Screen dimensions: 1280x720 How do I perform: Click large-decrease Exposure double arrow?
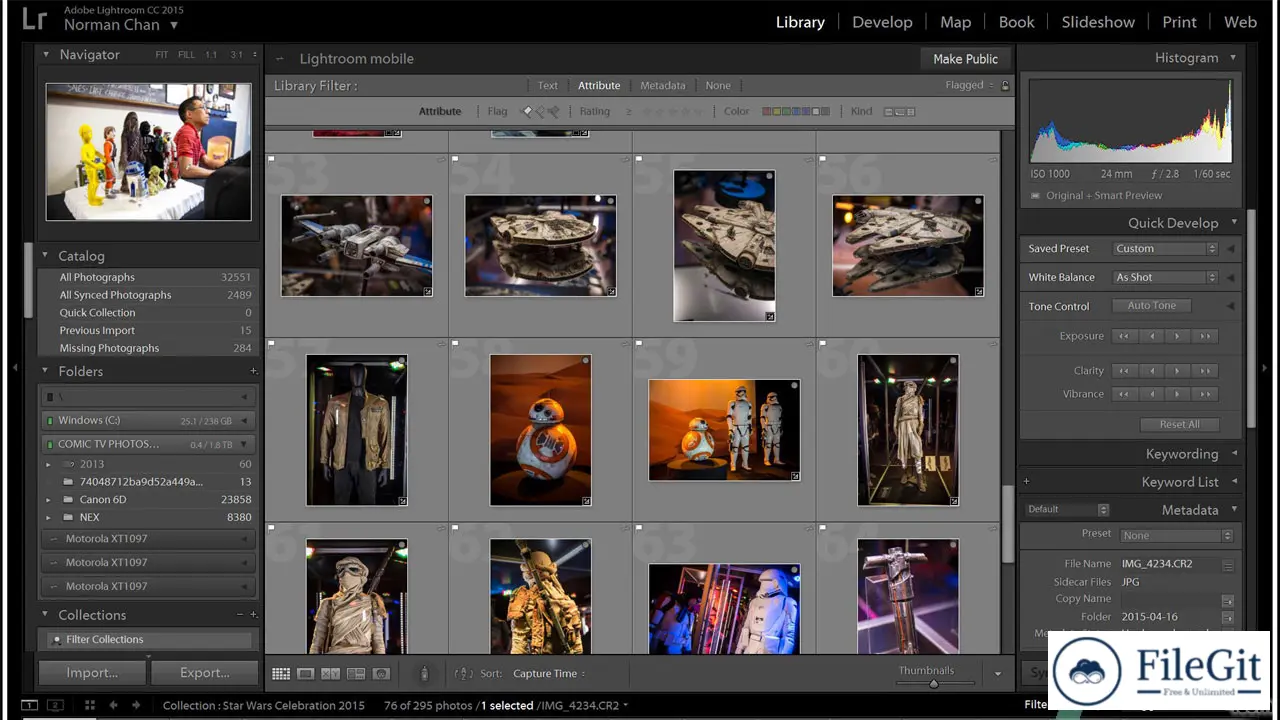1125,336
